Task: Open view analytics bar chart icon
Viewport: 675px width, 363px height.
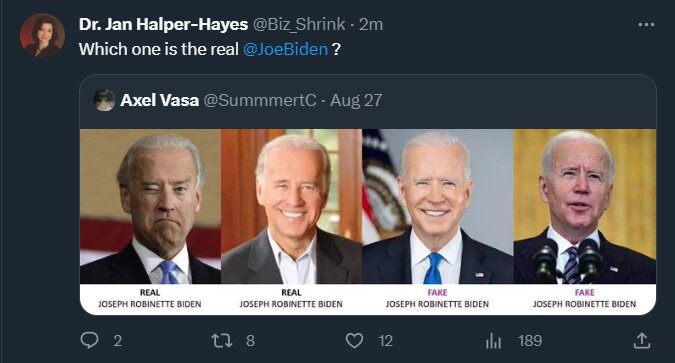Action: coord(493,341)
